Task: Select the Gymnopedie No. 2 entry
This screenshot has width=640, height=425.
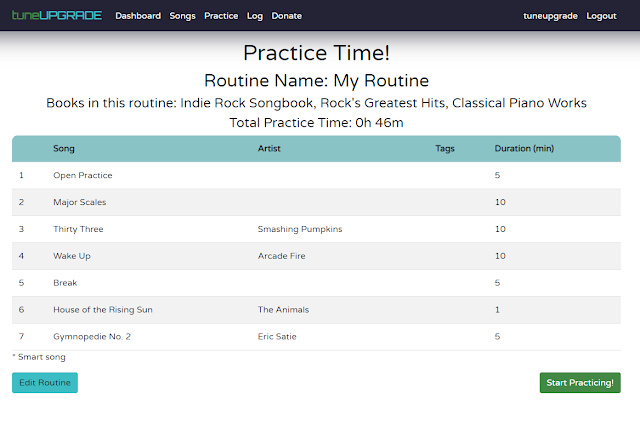Action: [92, 337]
